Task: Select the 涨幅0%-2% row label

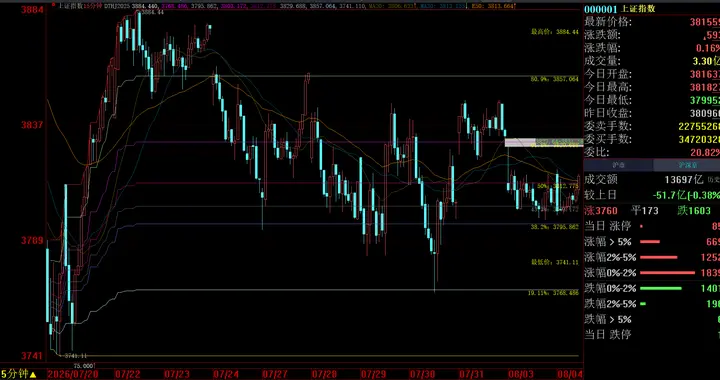Action: coord(610,273)
